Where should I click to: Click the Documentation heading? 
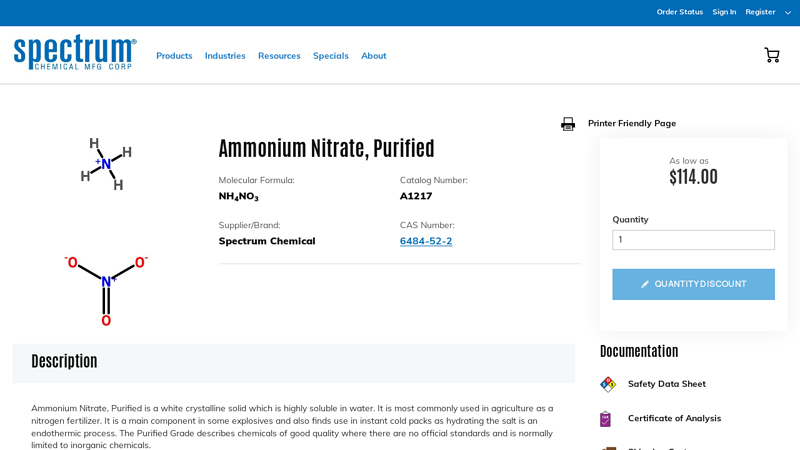coord(639,351)
